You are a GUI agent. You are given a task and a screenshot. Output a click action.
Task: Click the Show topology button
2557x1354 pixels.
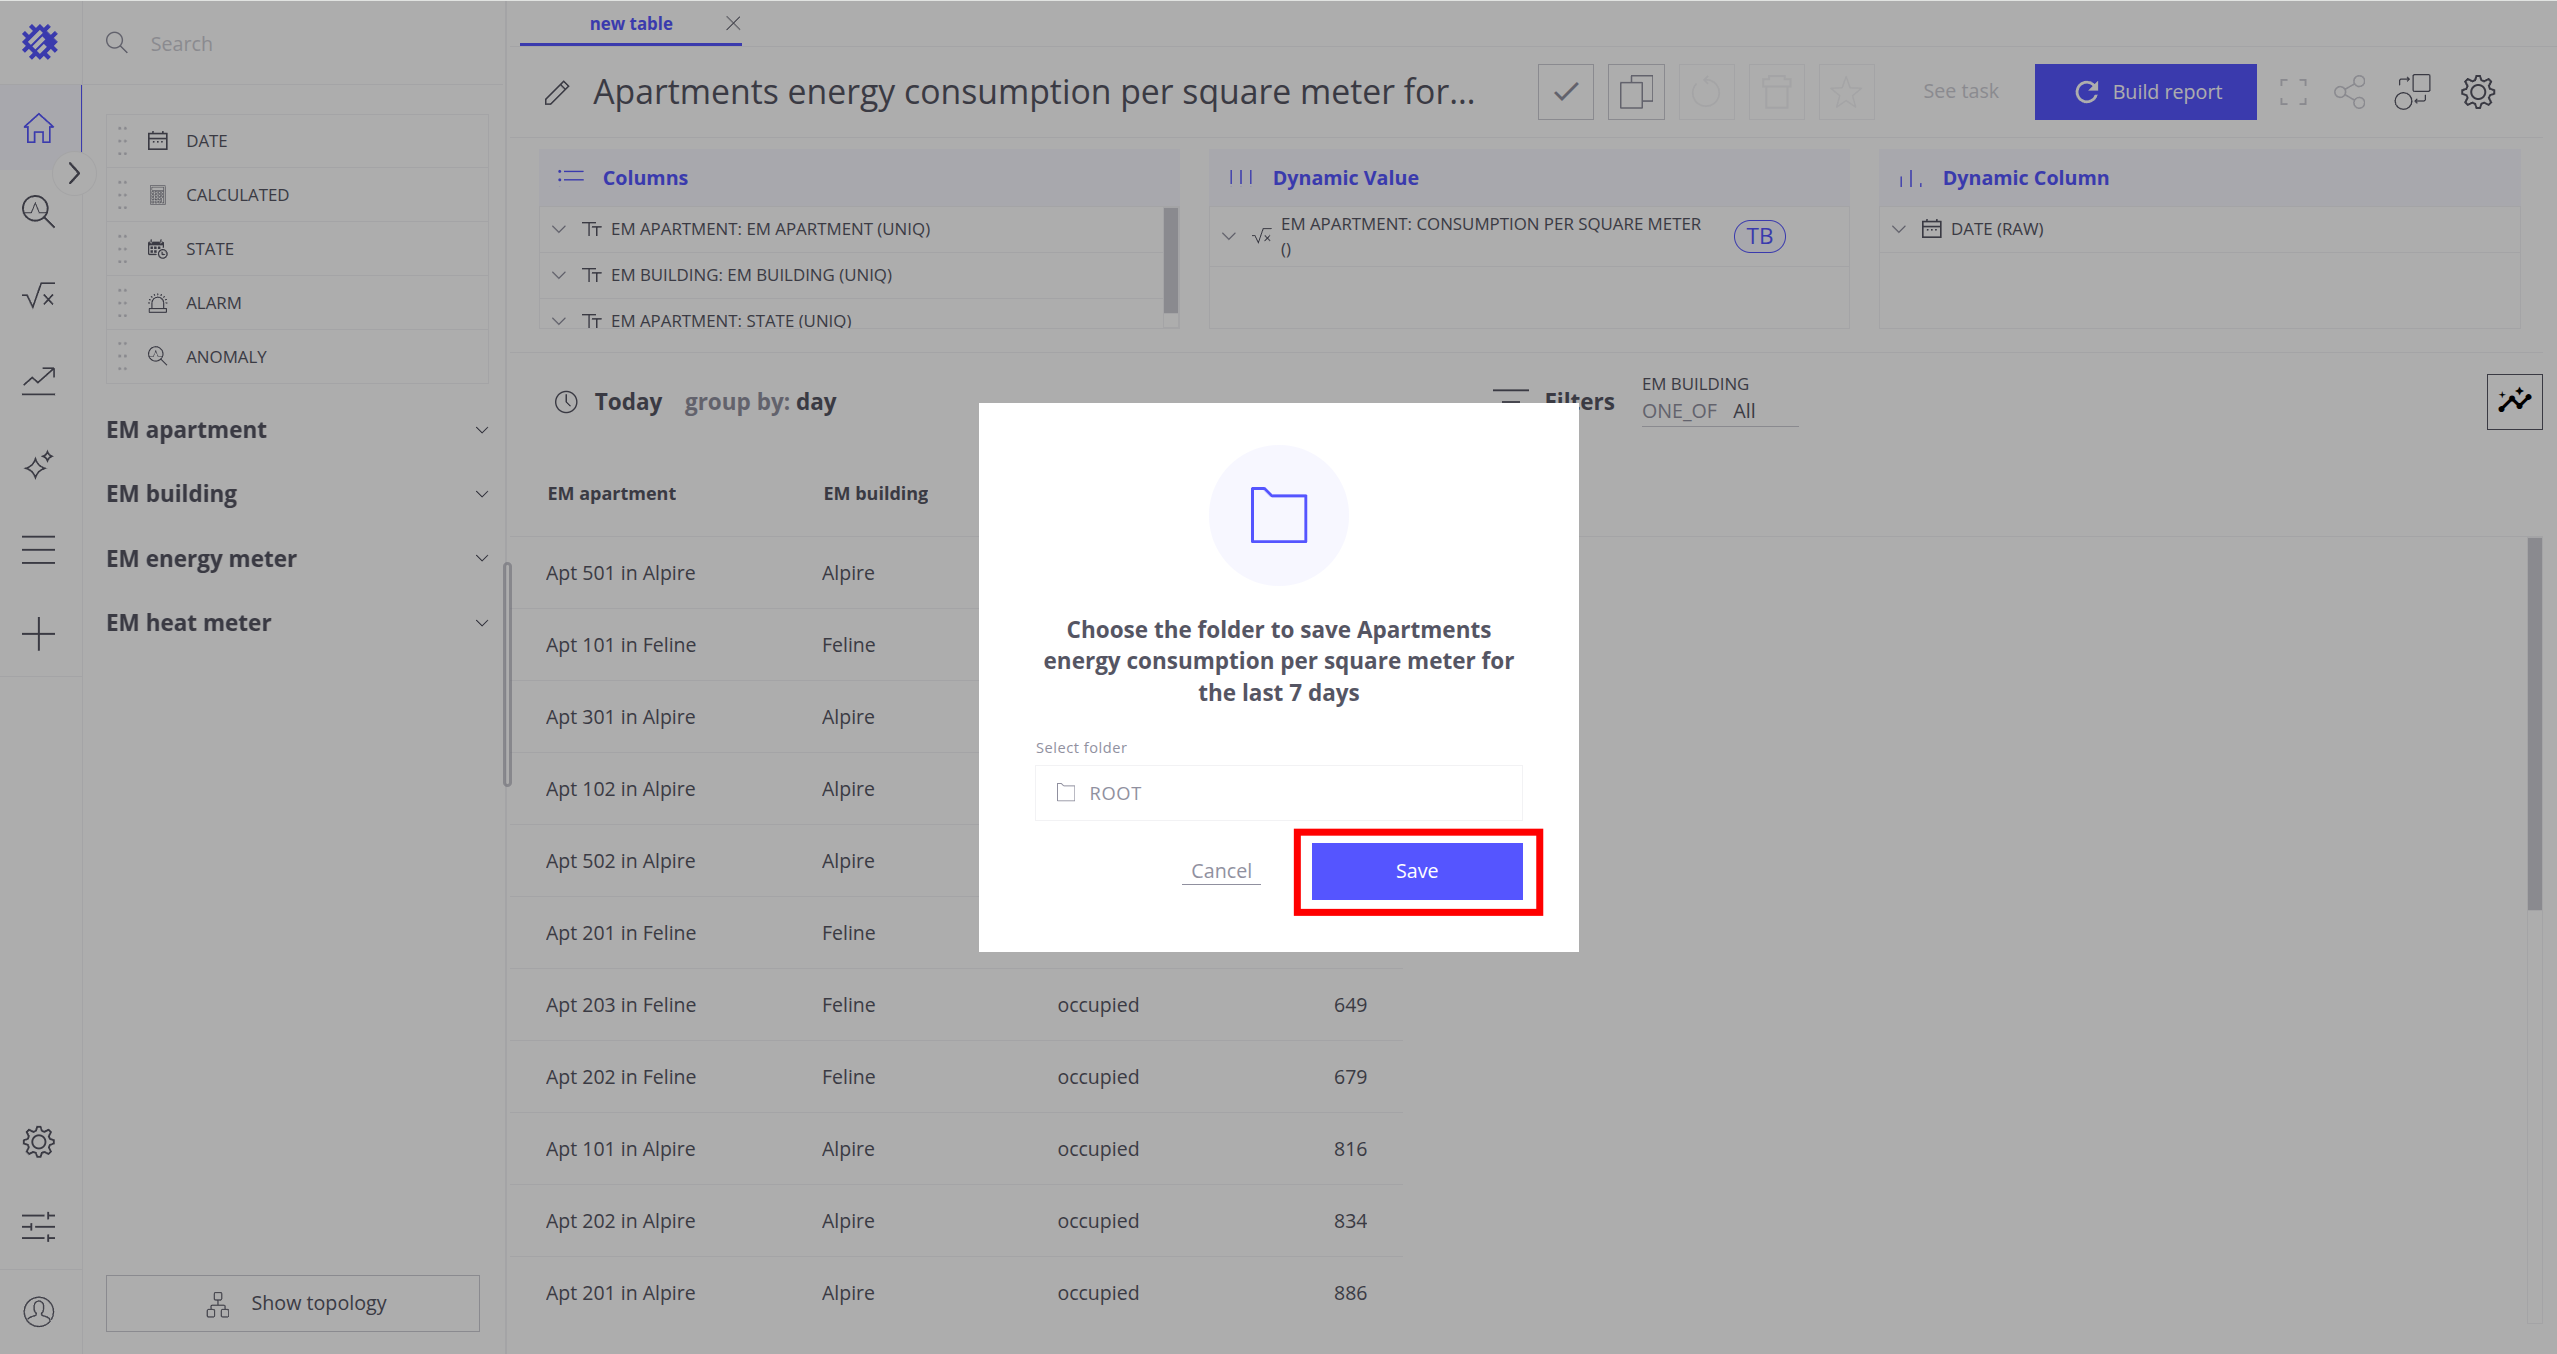click(x=293, y=1303)
